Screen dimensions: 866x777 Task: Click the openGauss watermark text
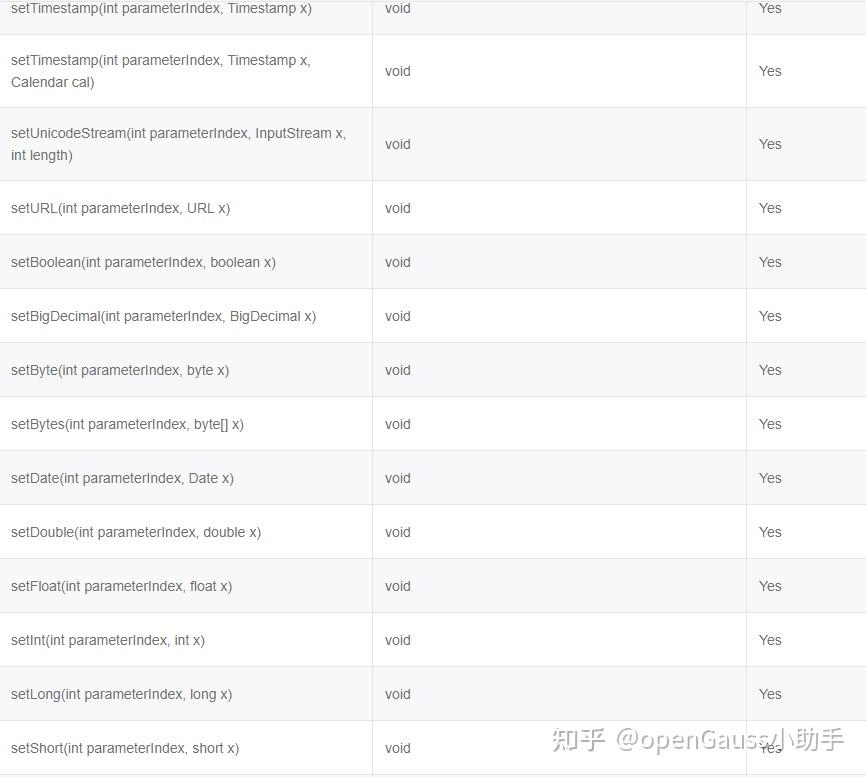(698, 740)
